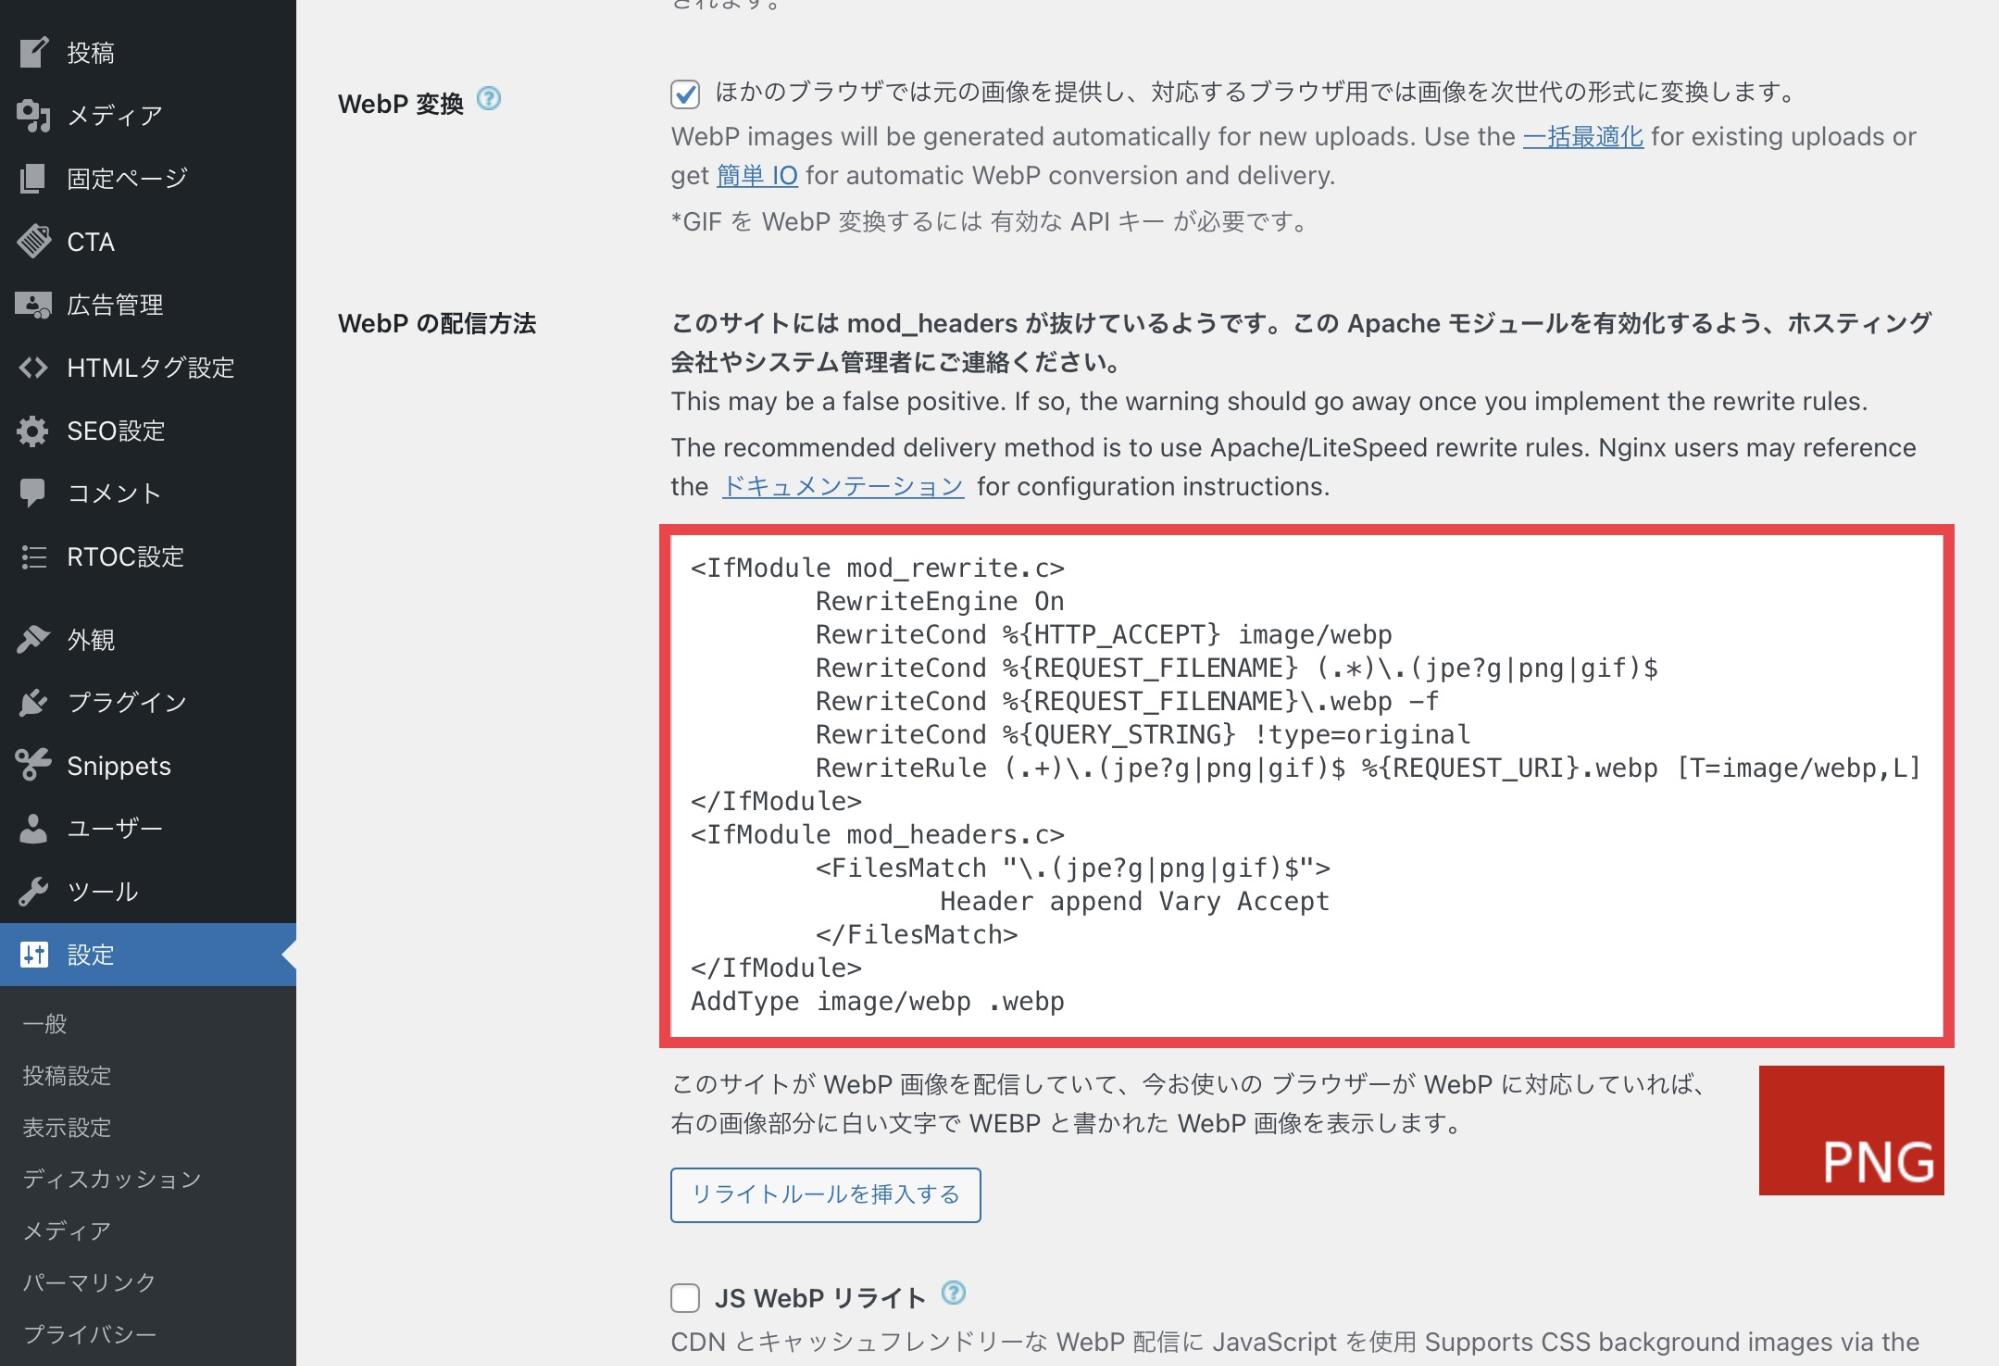Open the プラグイン menu item
The height and width of the screenshot is (1366, 1999).
point(148,702)
